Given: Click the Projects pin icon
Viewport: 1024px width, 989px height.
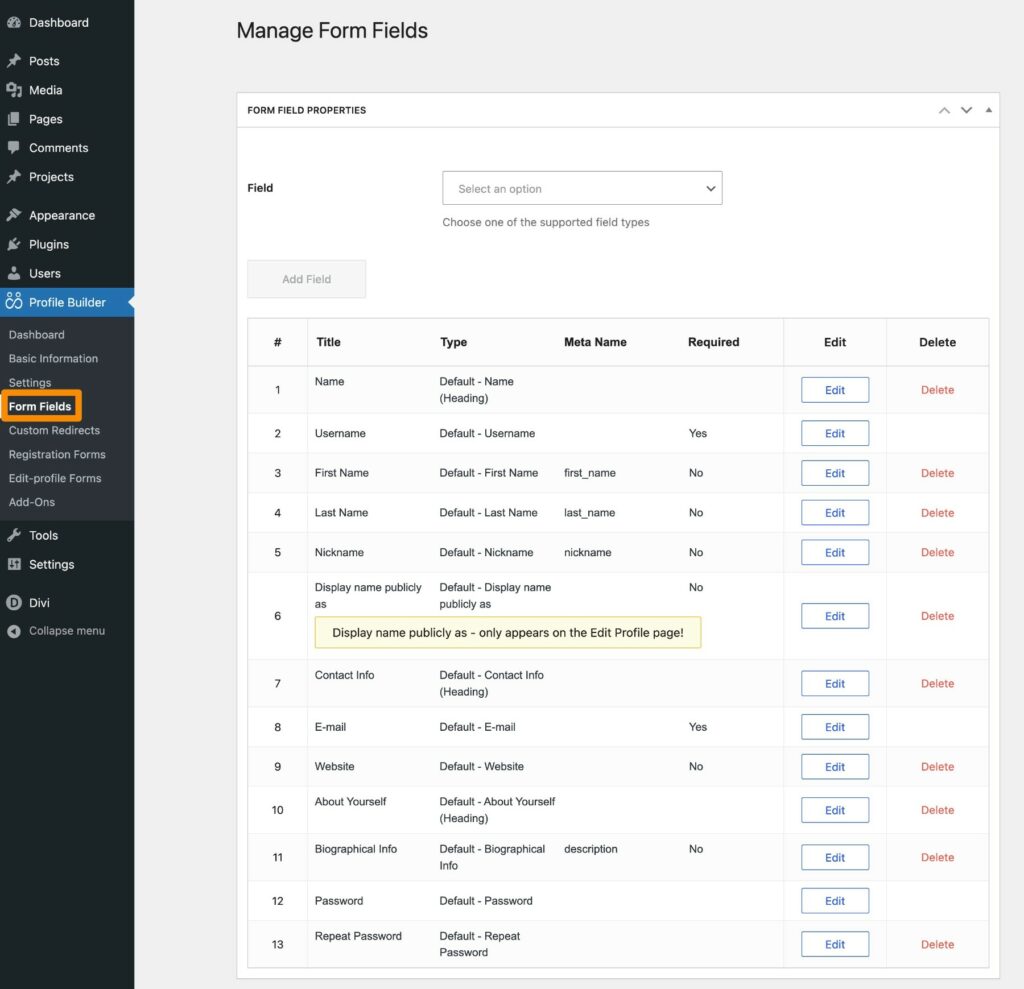Looking at the screenshot, I should pyautogui.click(x=14, y=176).
